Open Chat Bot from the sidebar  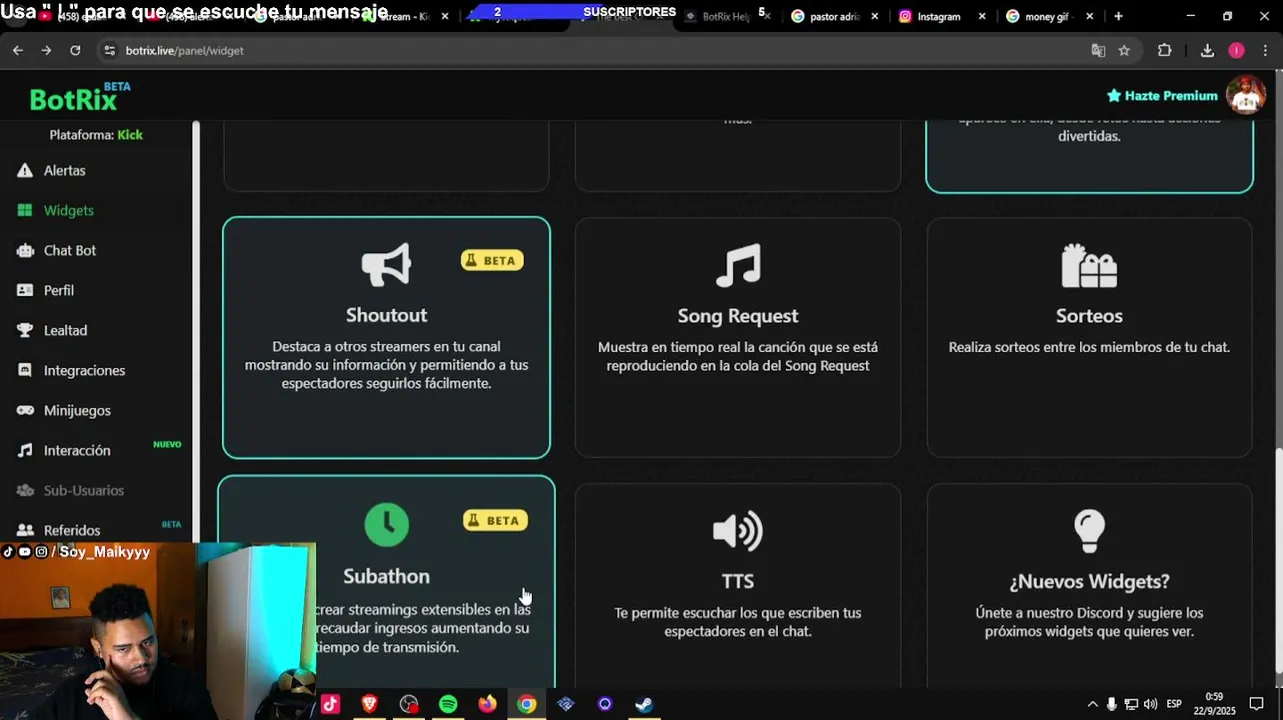(70, 251)
